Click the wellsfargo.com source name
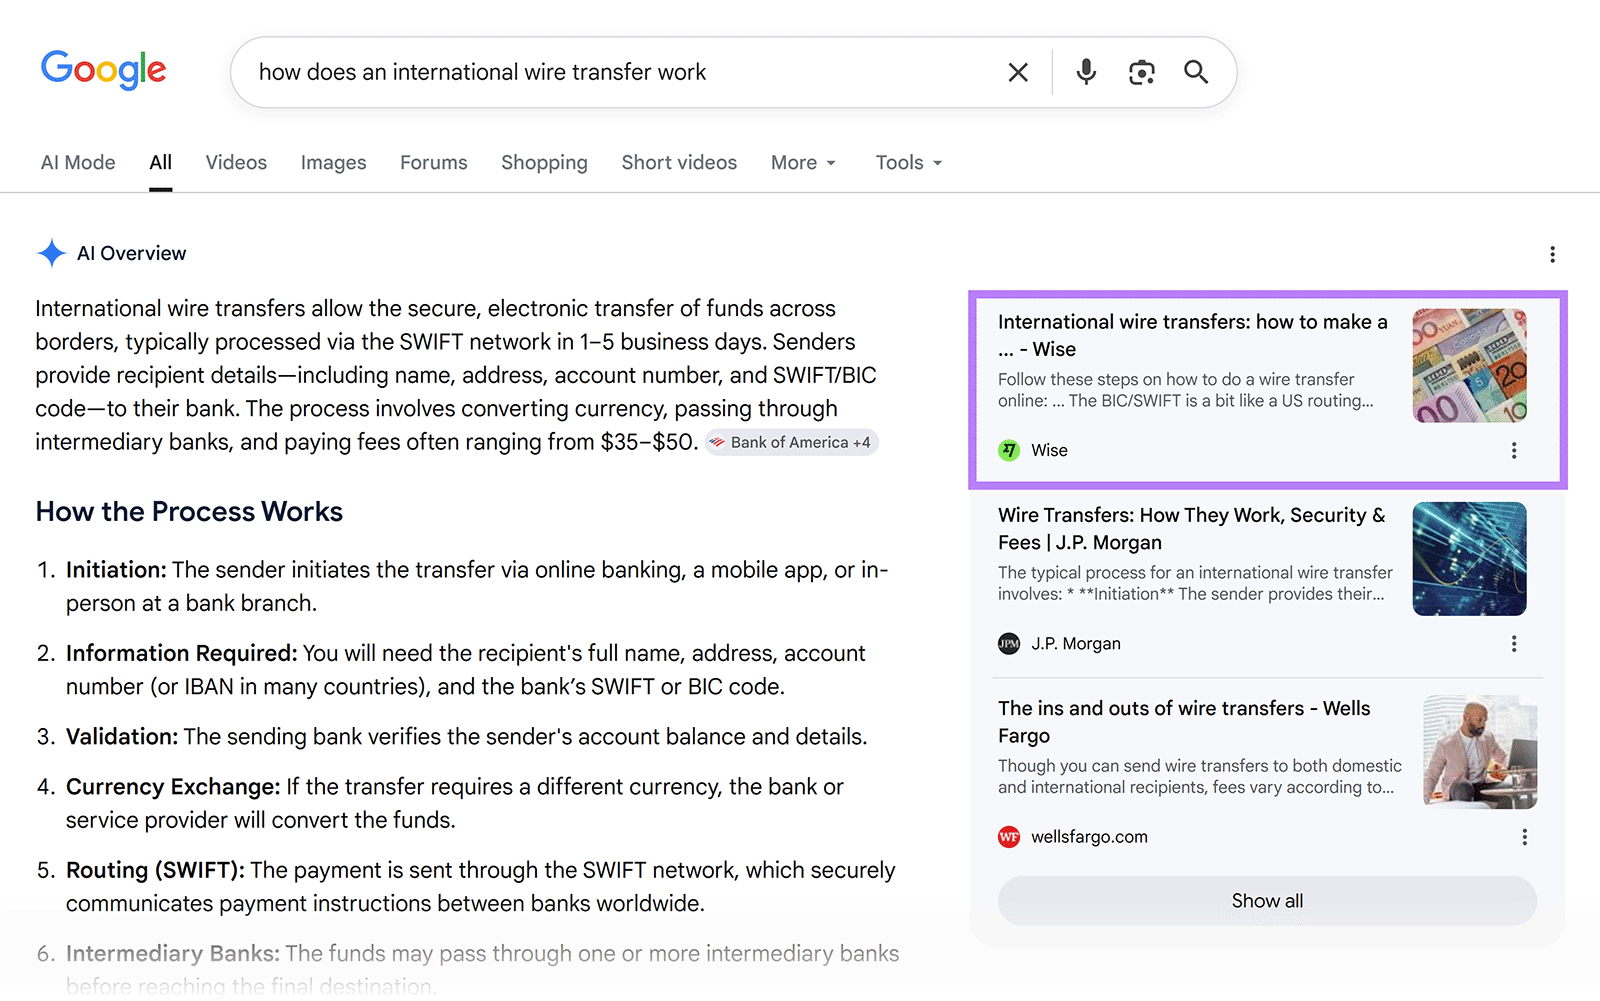This screenshot has width=1600, height=1001. point(1089,837)
